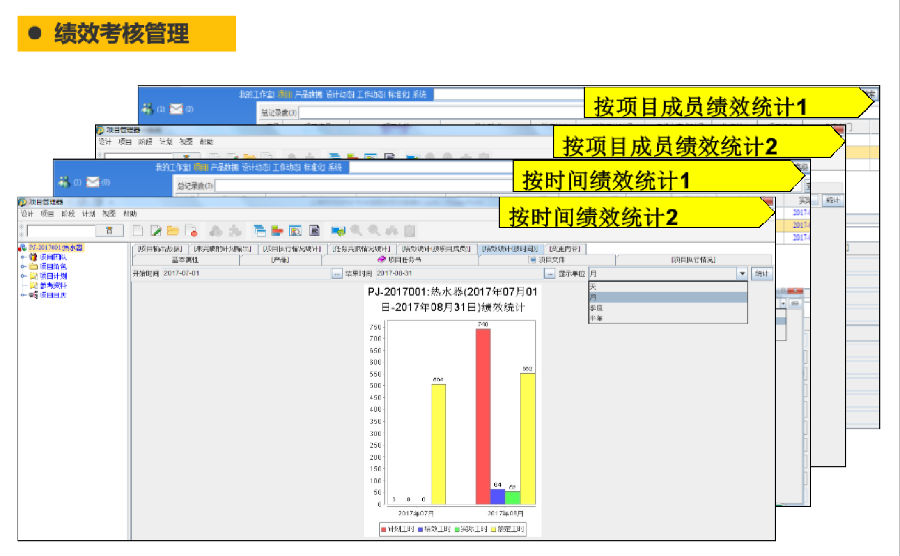Click the second magnifier zoom icon in front toolbar
Screen dimensions: 900x556
pyautogui.click(x=374, y=231)
